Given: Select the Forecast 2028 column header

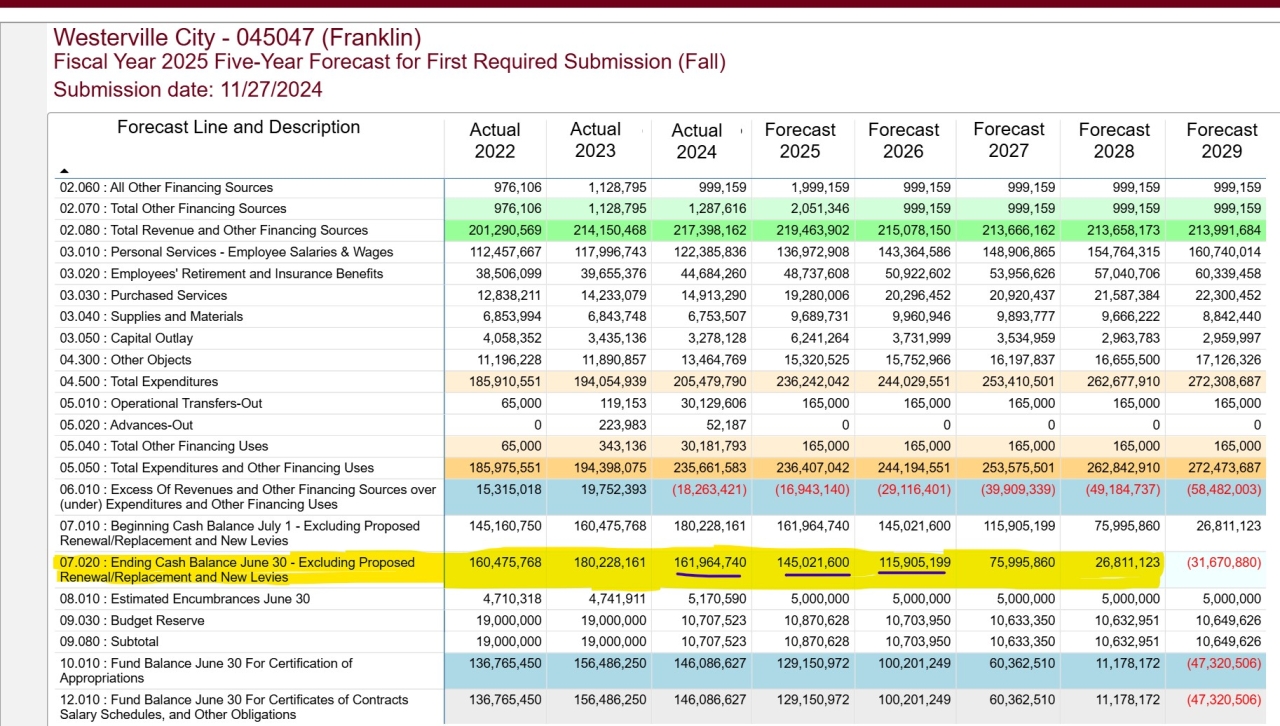Looking at the screenshot, I should coord(1114,141).
